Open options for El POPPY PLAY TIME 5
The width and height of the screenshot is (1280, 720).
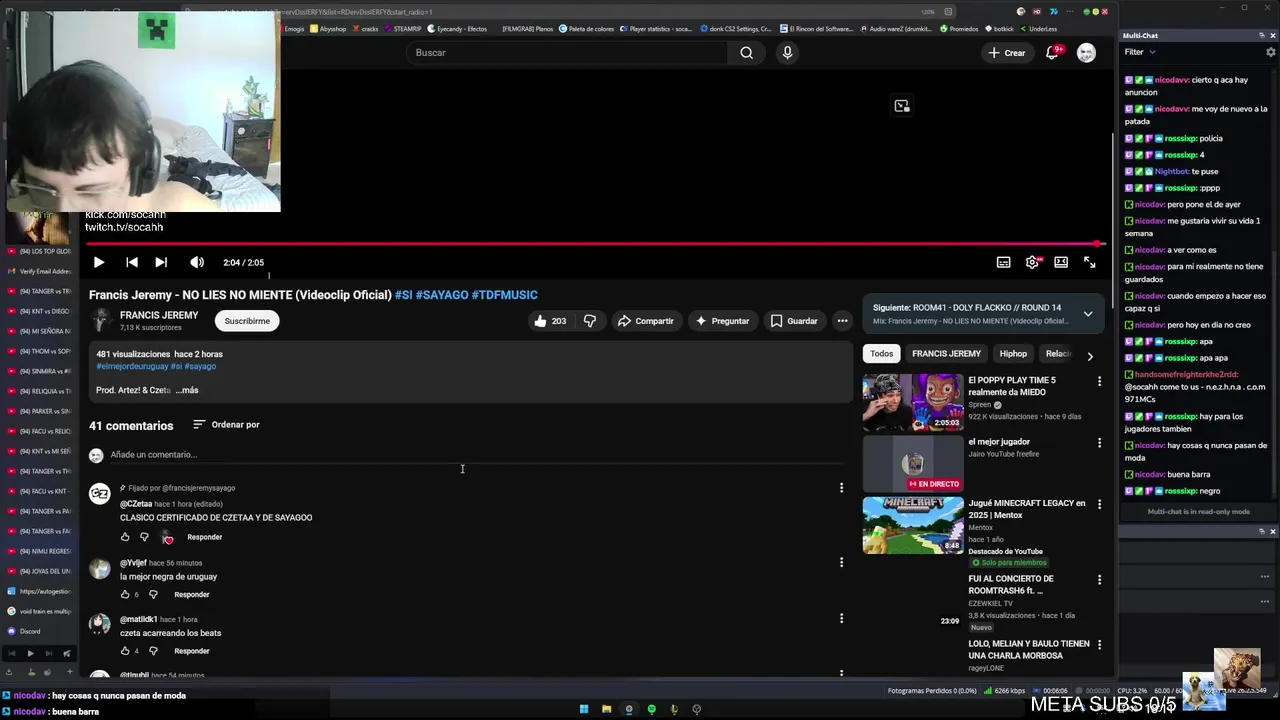click(x=1099, y=381)
